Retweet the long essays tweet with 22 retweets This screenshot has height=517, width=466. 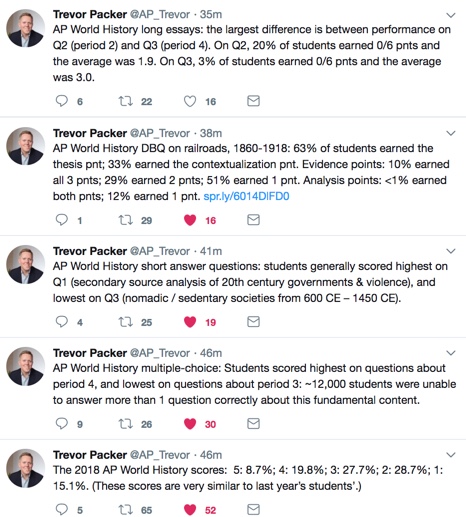126,101
